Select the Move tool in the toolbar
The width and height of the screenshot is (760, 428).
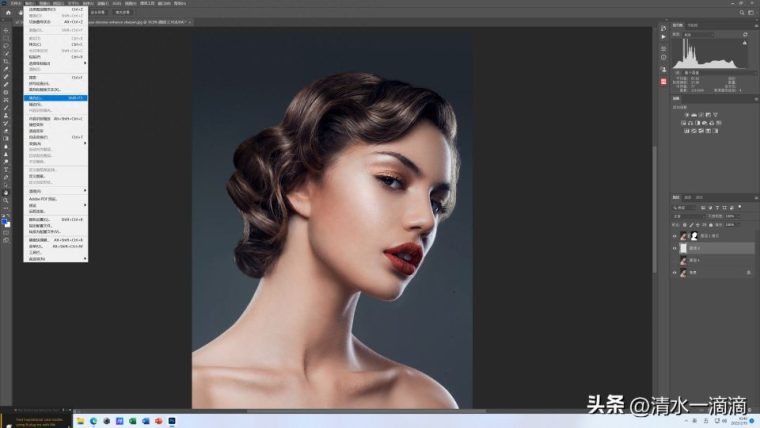click(6, 31)
